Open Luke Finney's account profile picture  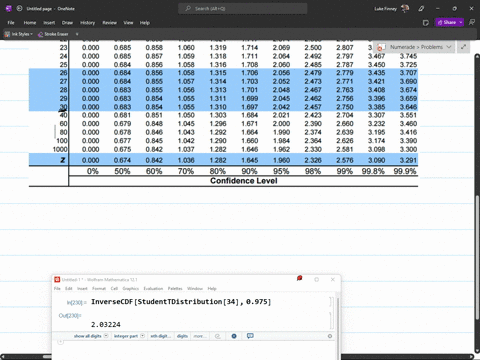point(405,8)
